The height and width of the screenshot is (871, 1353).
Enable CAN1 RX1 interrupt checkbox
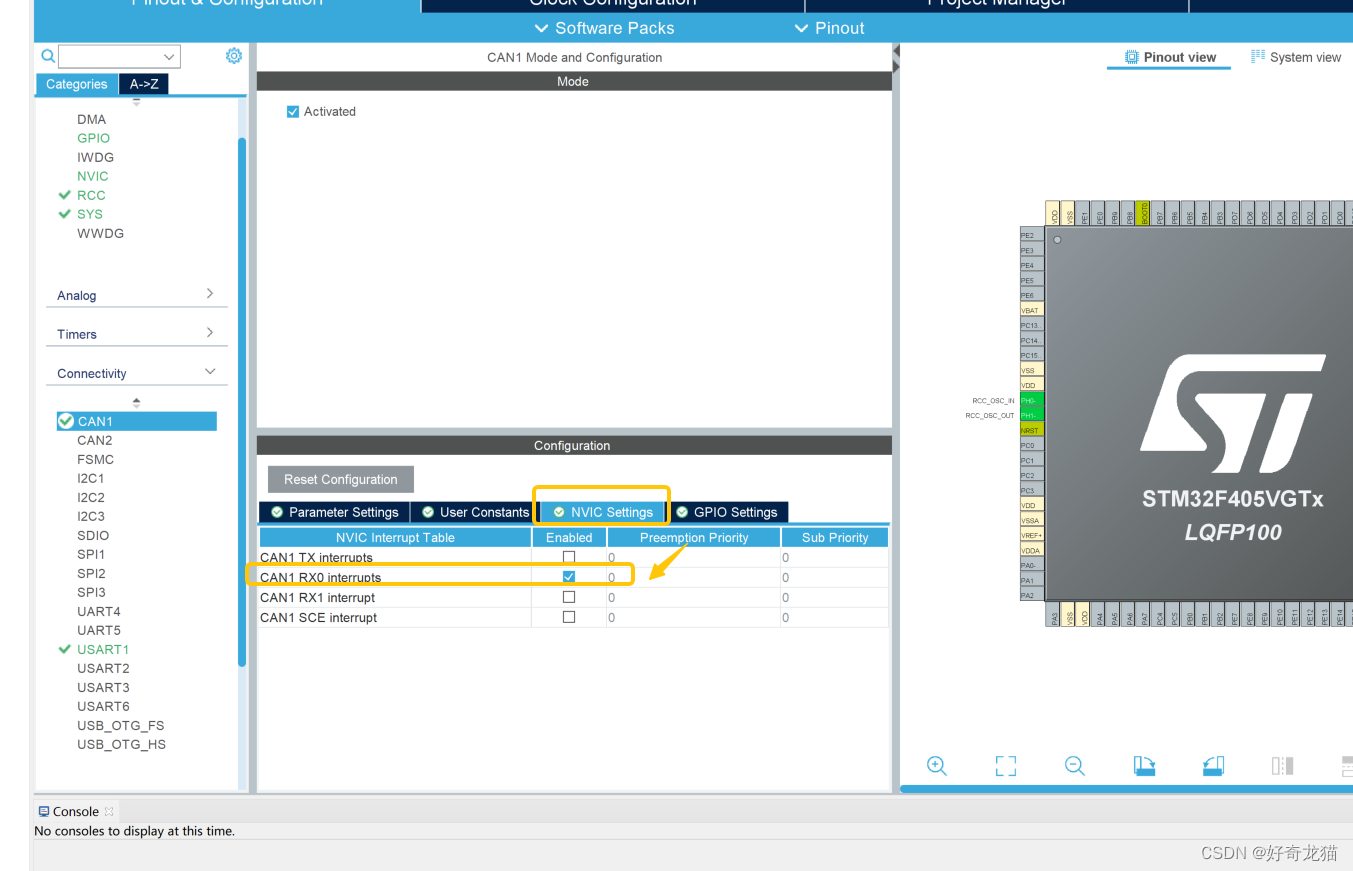[x=569, y=597]
